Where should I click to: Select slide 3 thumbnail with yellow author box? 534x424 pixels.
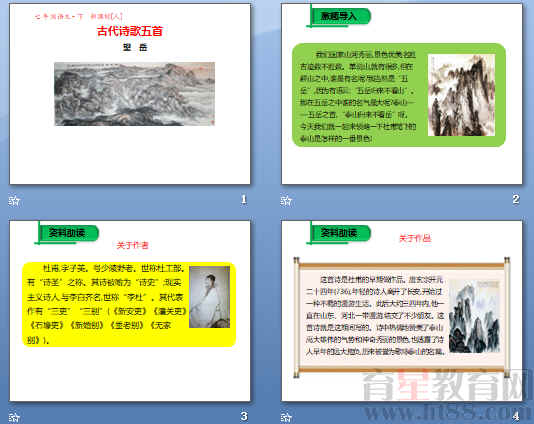pos(130,311)
